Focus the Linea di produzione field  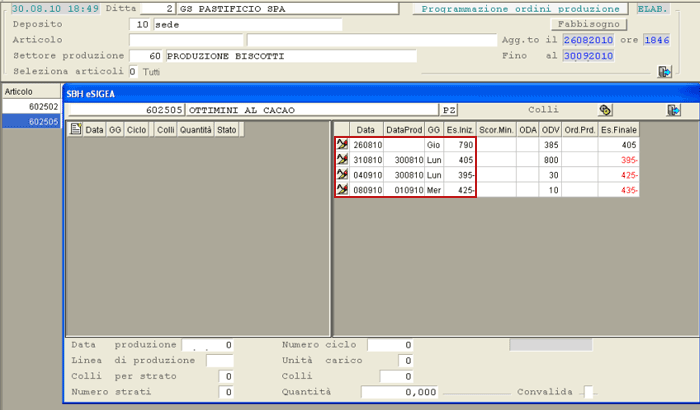click(218, 360)
